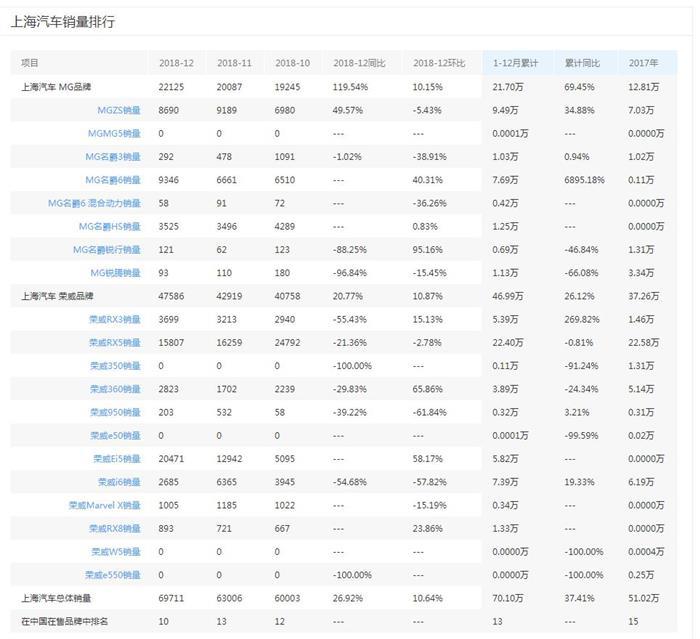
Task: Click the 荣威i6销量 link
Action: point(119,482)
